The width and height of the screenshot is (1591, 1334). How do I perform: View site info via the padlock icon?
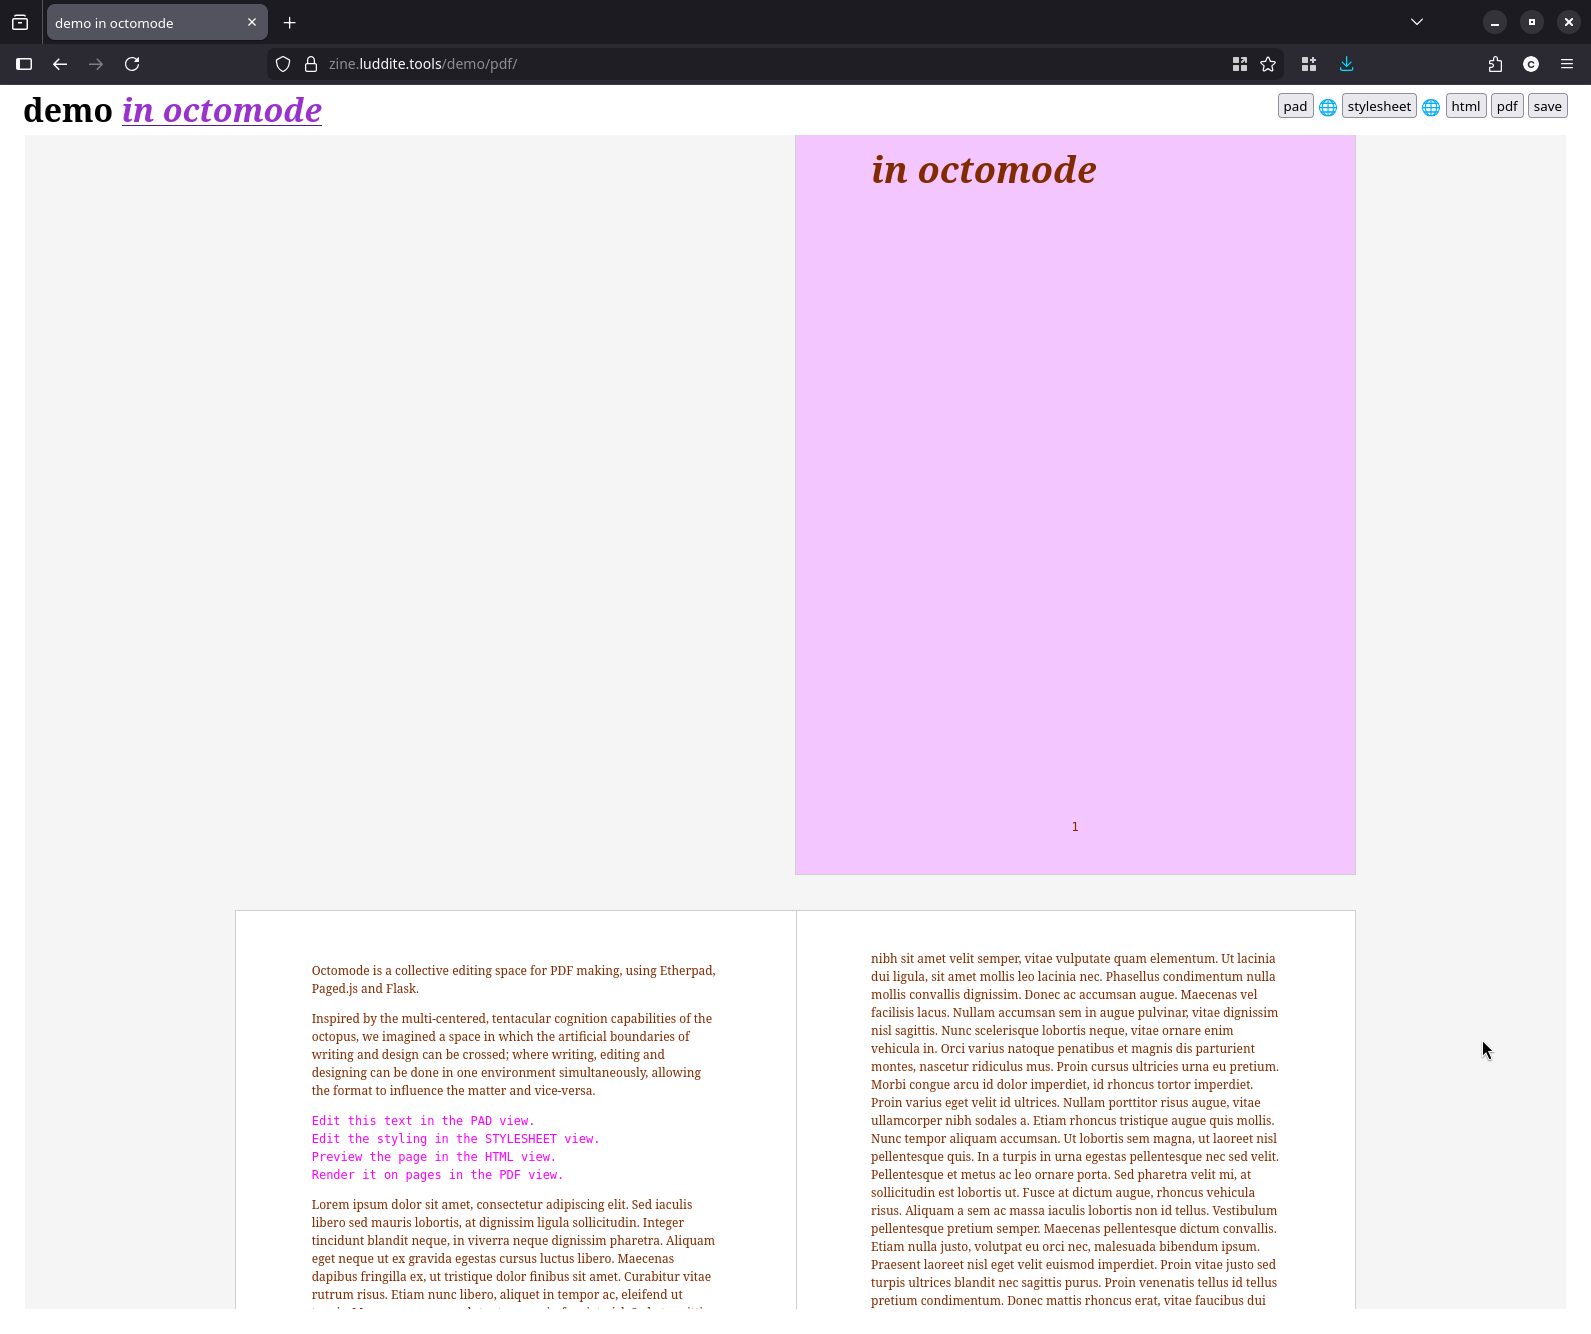(x=311, y=64)
